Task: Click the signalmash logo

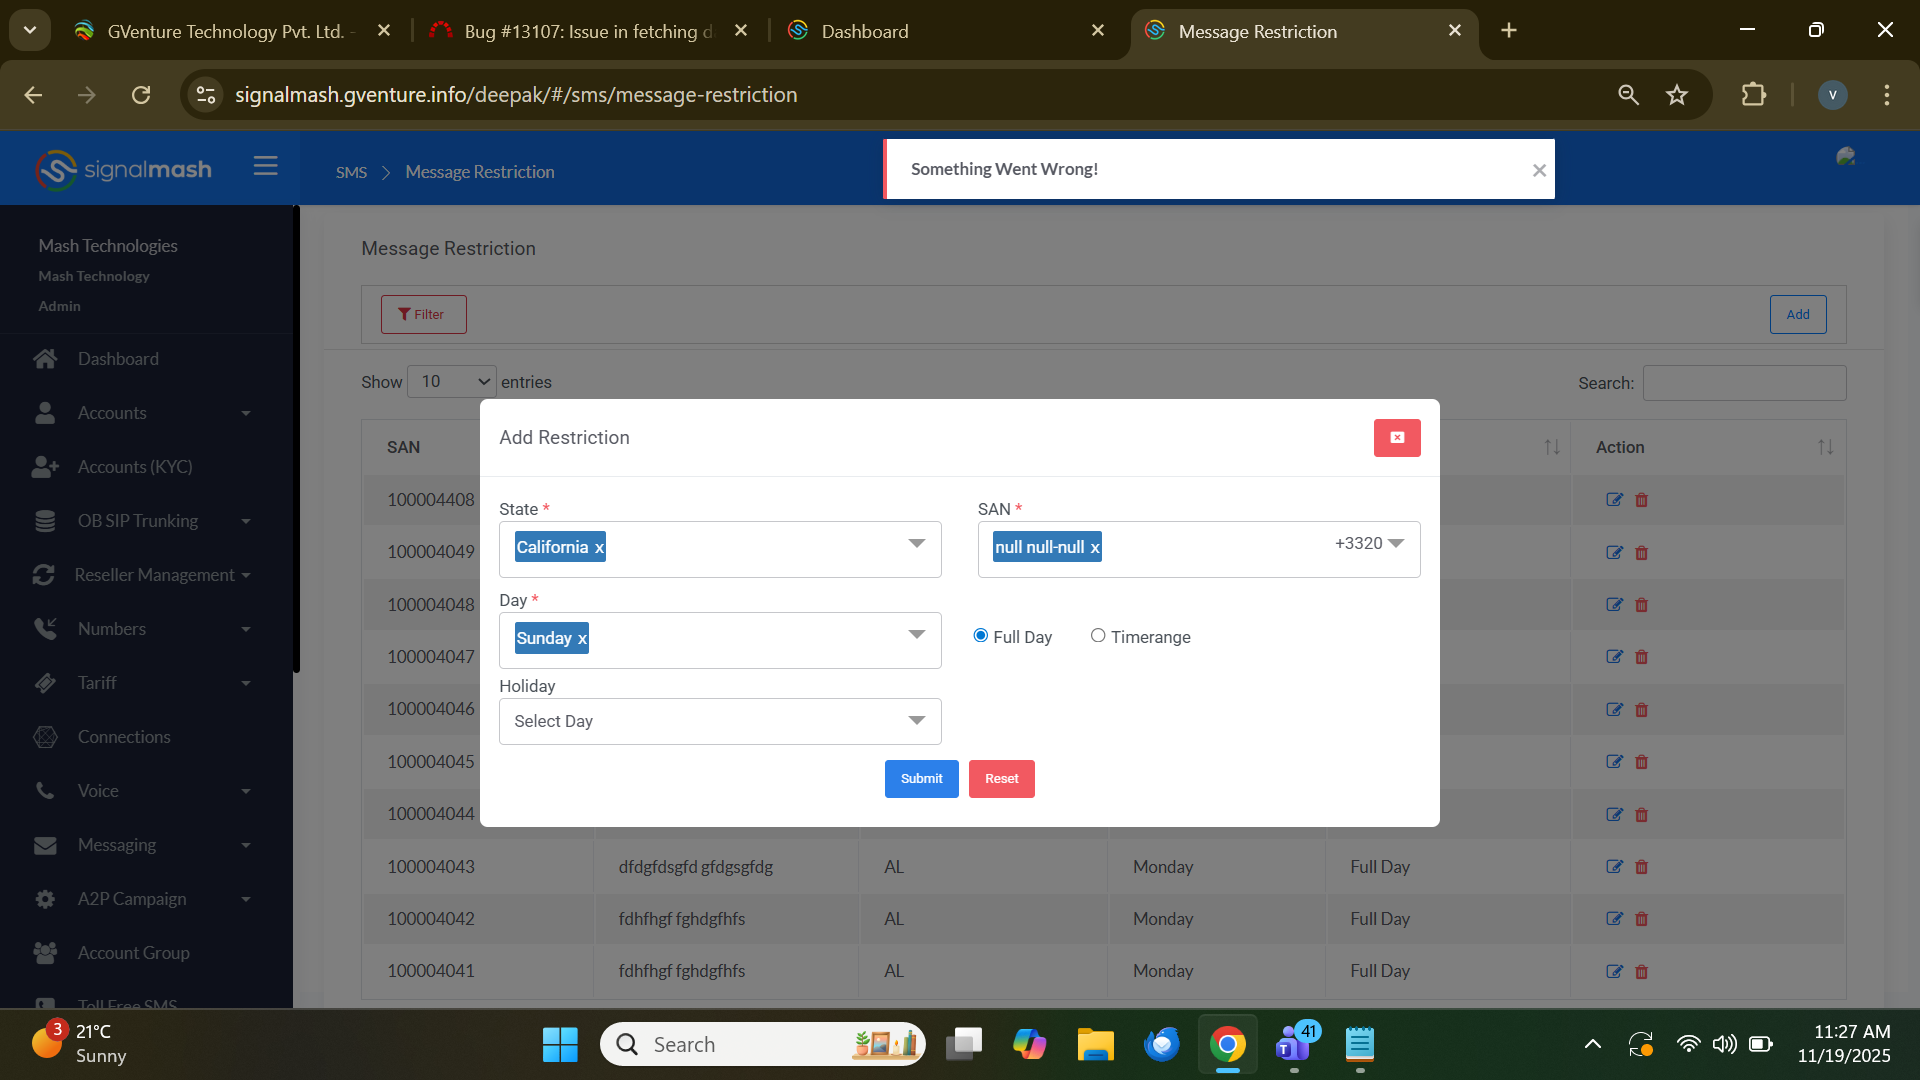Action: click(124, 170)
